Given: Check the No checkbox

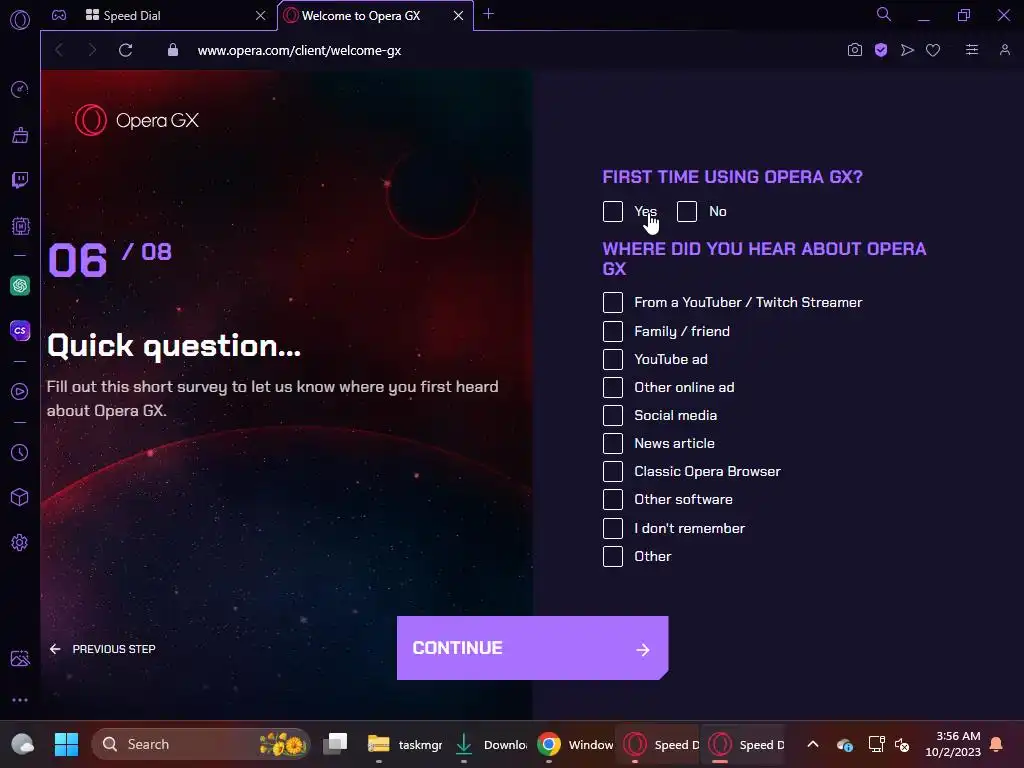Looking at the screenshot, I should coord(687,212).
